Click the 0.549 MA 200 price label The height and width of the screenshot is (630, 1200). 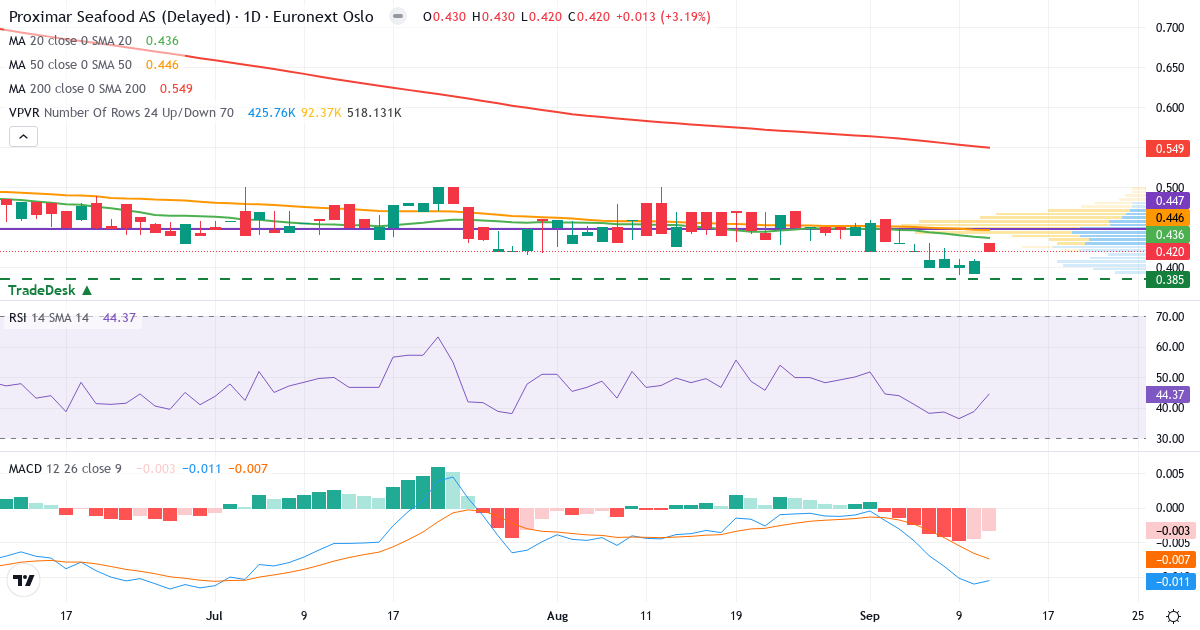pyautogui.click(x=1169, y=149)
